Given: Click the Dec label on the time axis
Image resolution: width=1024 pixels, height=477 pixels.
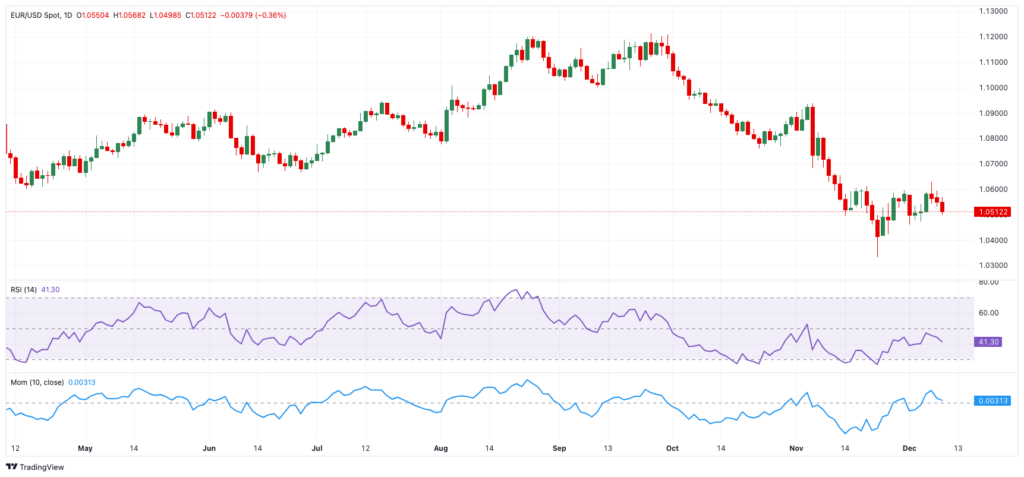Looking at the screenshot, I should (x=905, y=447).
